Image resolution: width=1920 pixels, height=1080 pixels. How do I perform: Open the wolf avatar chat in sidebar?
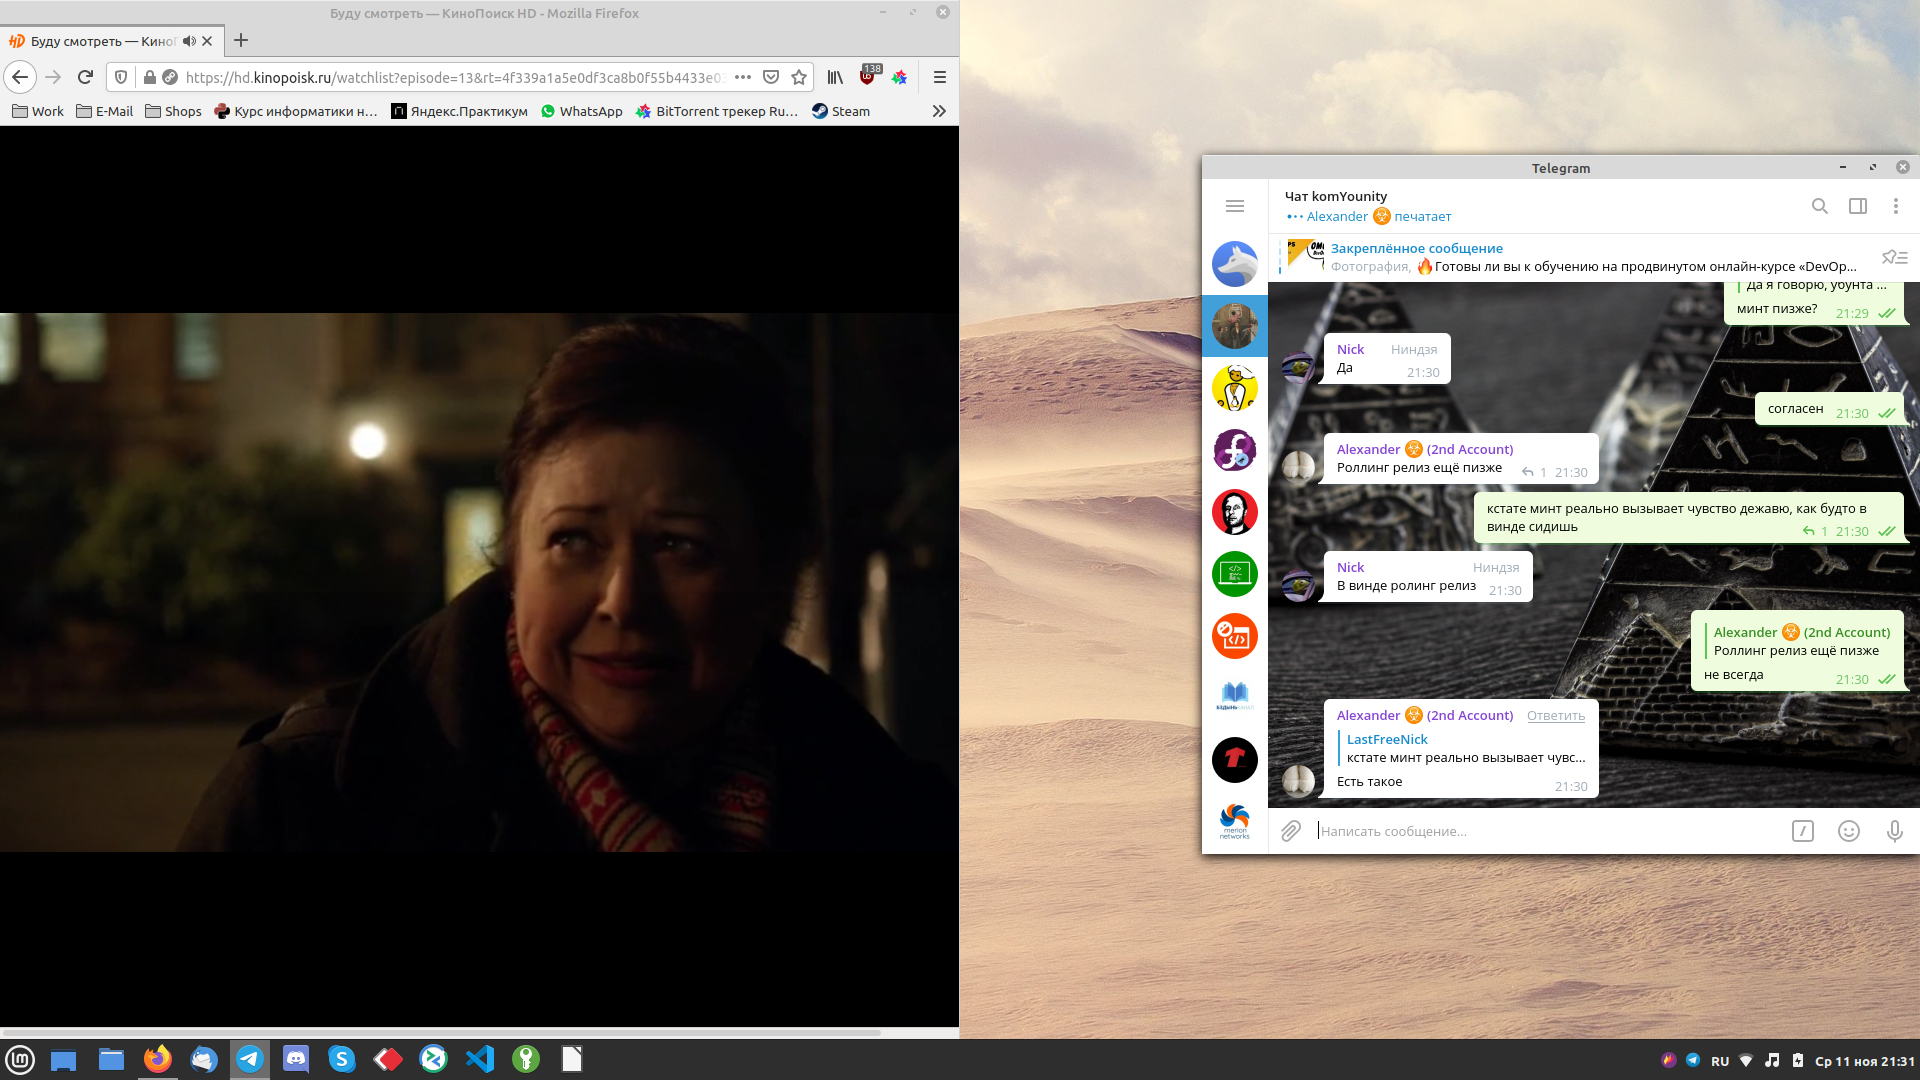coord(1235,264)
